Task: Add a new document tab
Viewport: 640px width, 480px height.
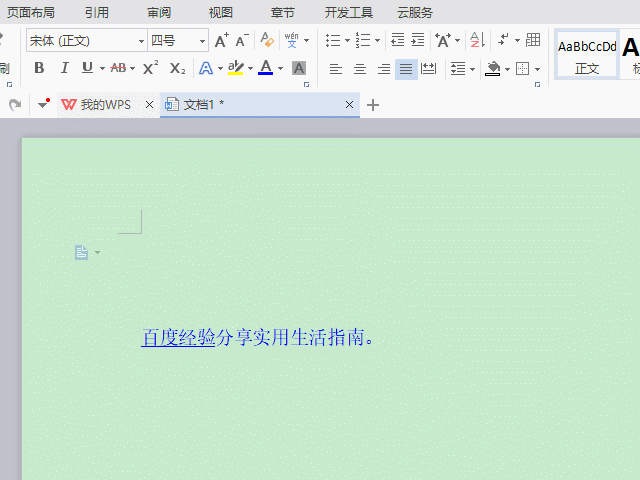Action: click(373, 105)
